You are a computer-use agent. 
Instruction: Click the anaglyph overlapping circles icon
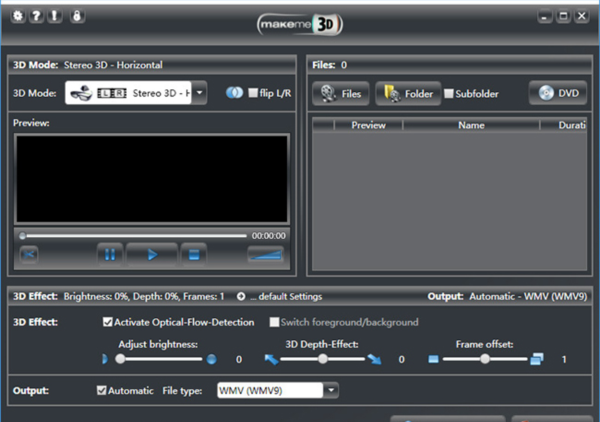pyautogui.click(x=234, y=93)
